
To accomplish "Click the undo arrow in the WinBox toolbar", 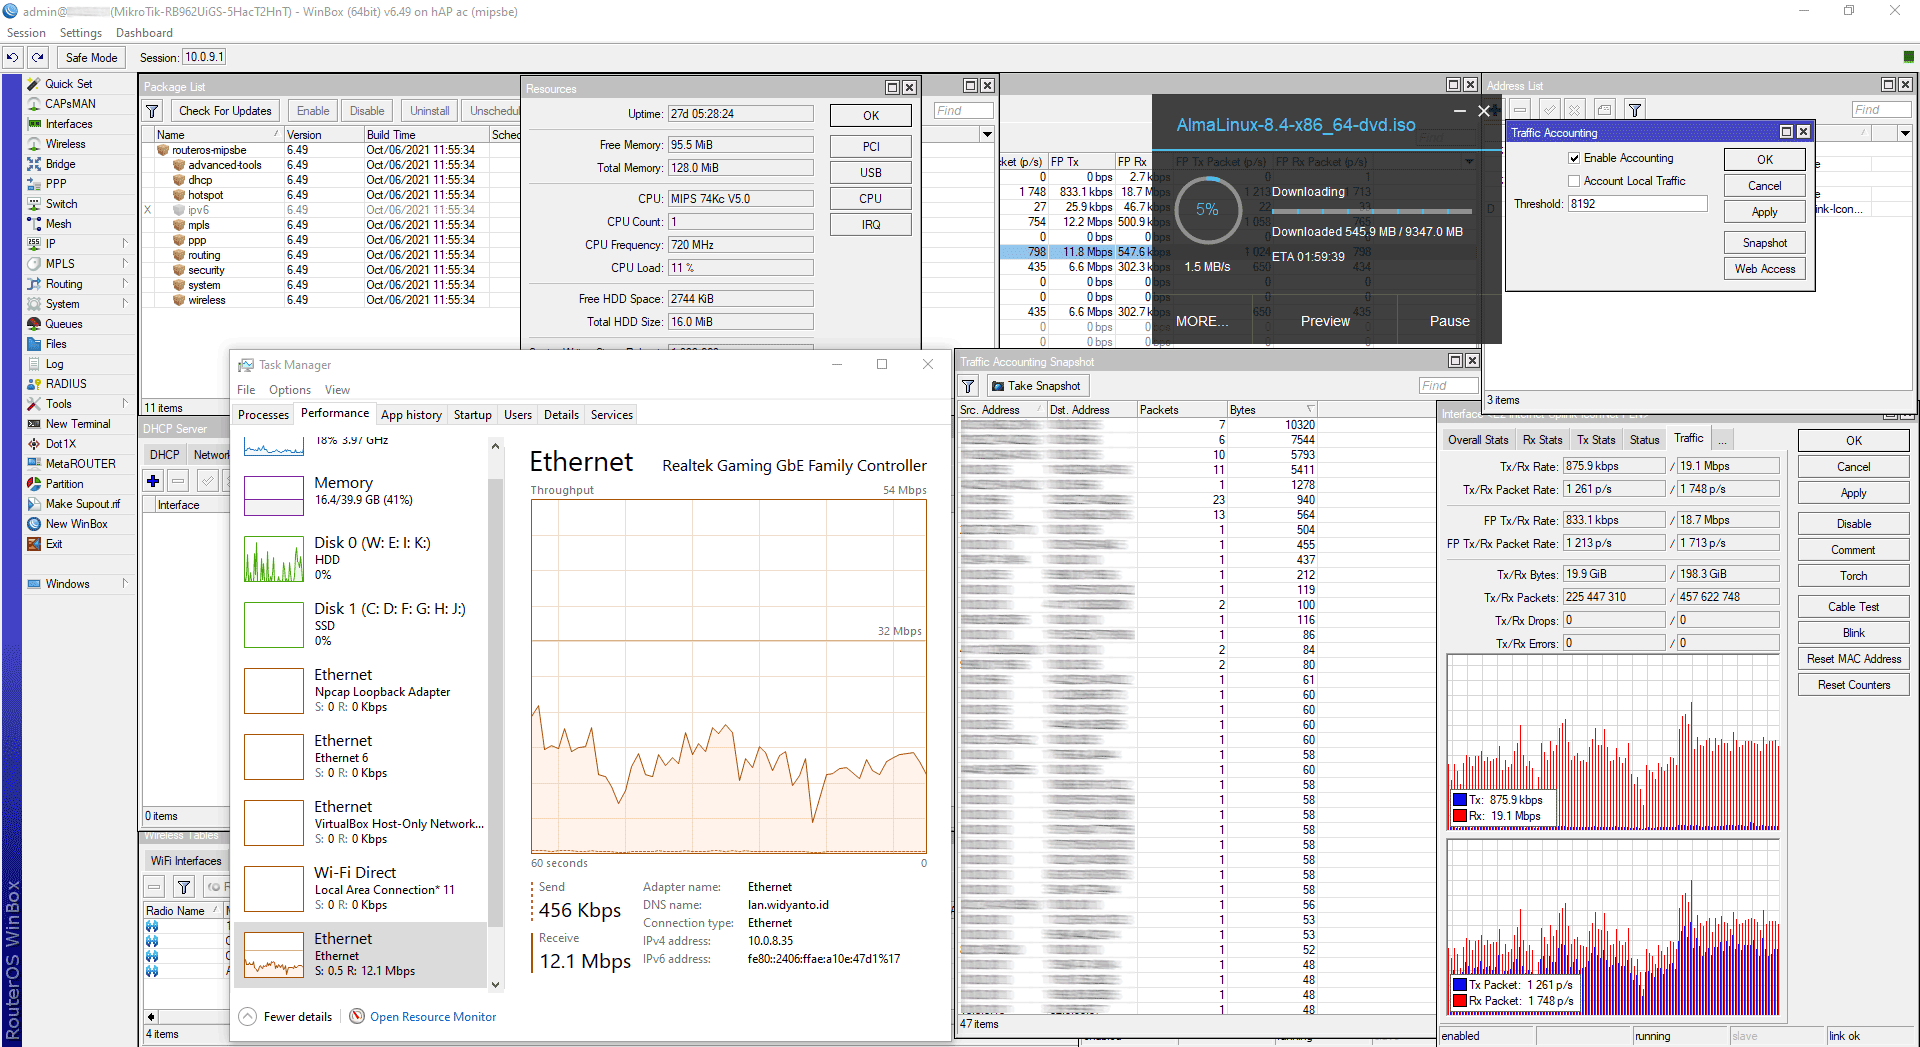I will coord(11,57).
